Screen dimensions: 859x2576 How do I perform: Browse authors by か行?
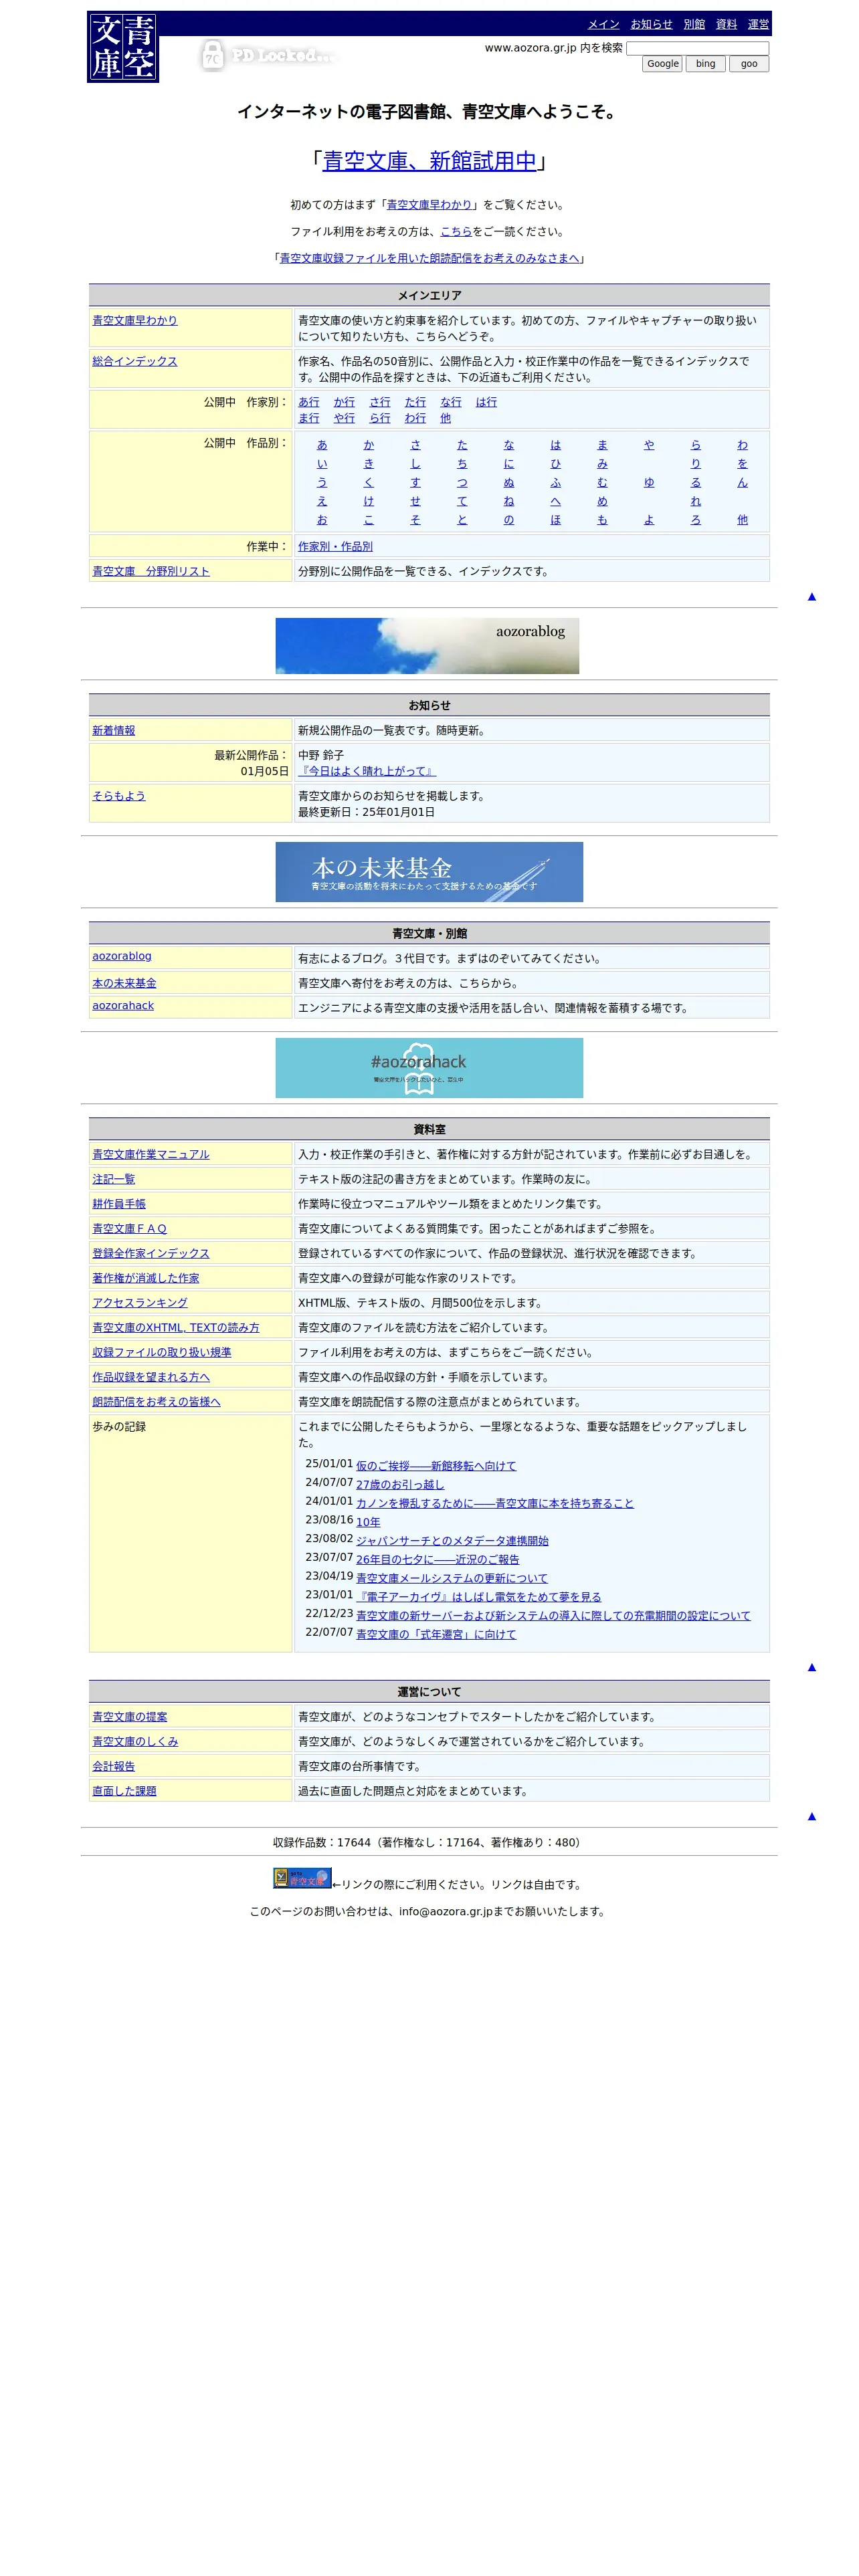(x=344, y=402)
